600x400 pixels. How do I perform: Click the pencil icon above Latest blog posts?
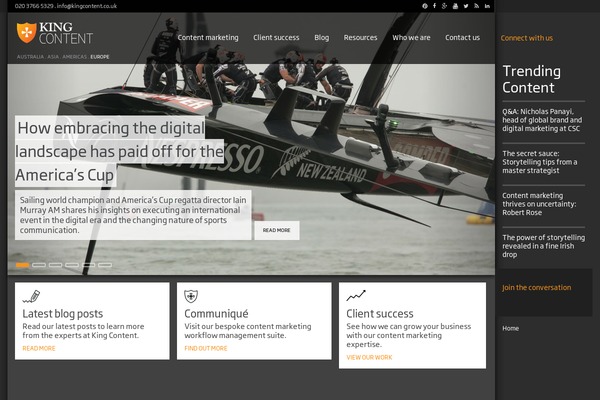point(31,296)
